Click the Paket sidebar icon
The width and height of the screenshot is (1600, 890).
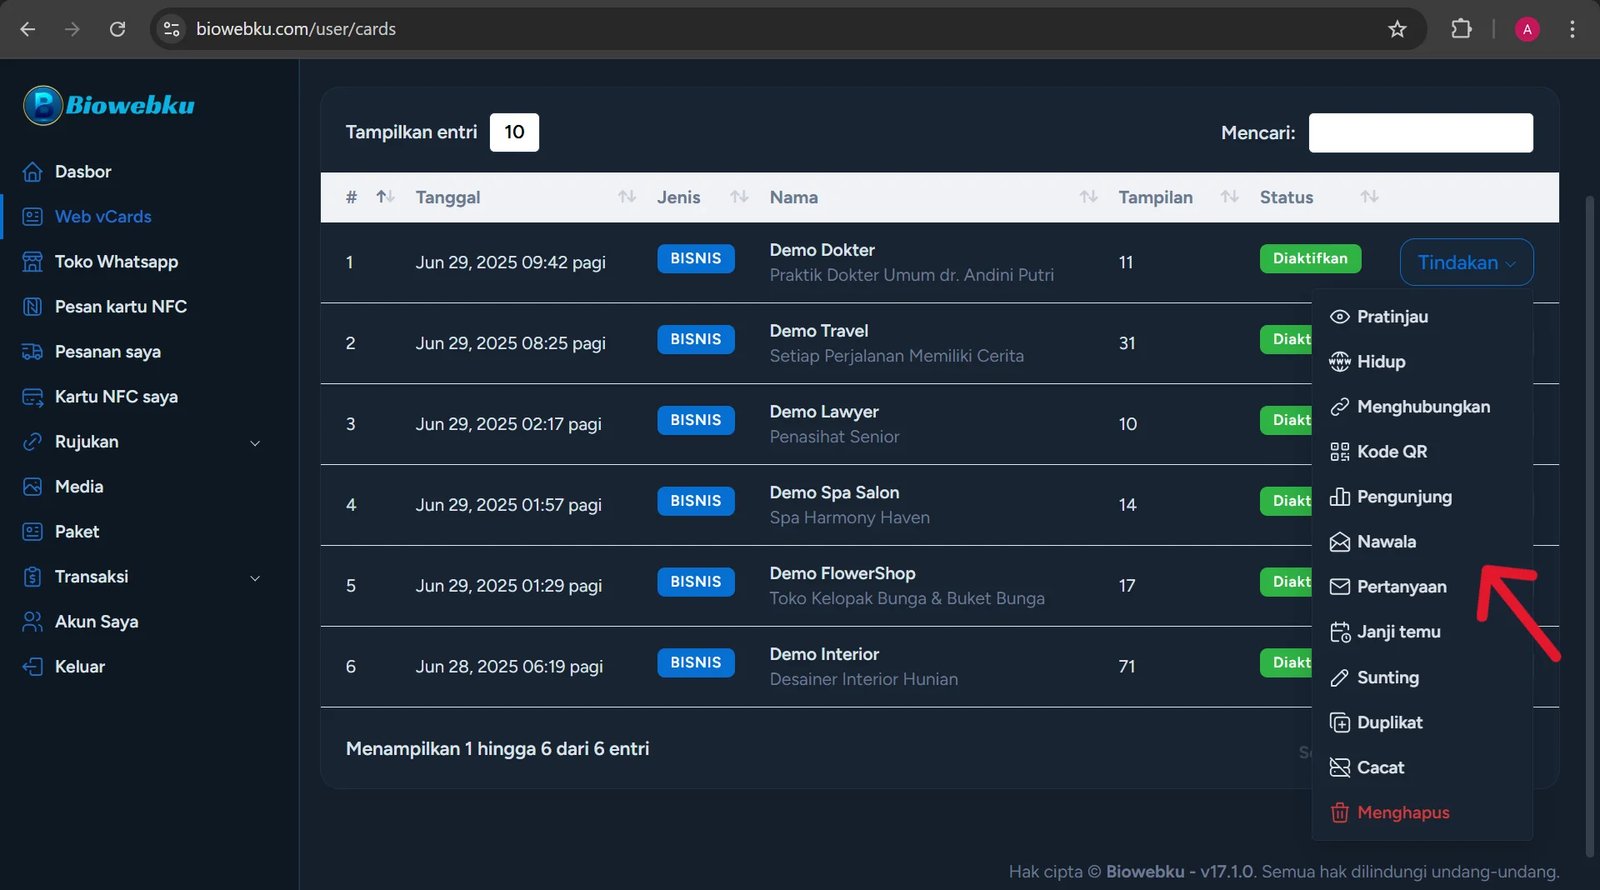32,532
